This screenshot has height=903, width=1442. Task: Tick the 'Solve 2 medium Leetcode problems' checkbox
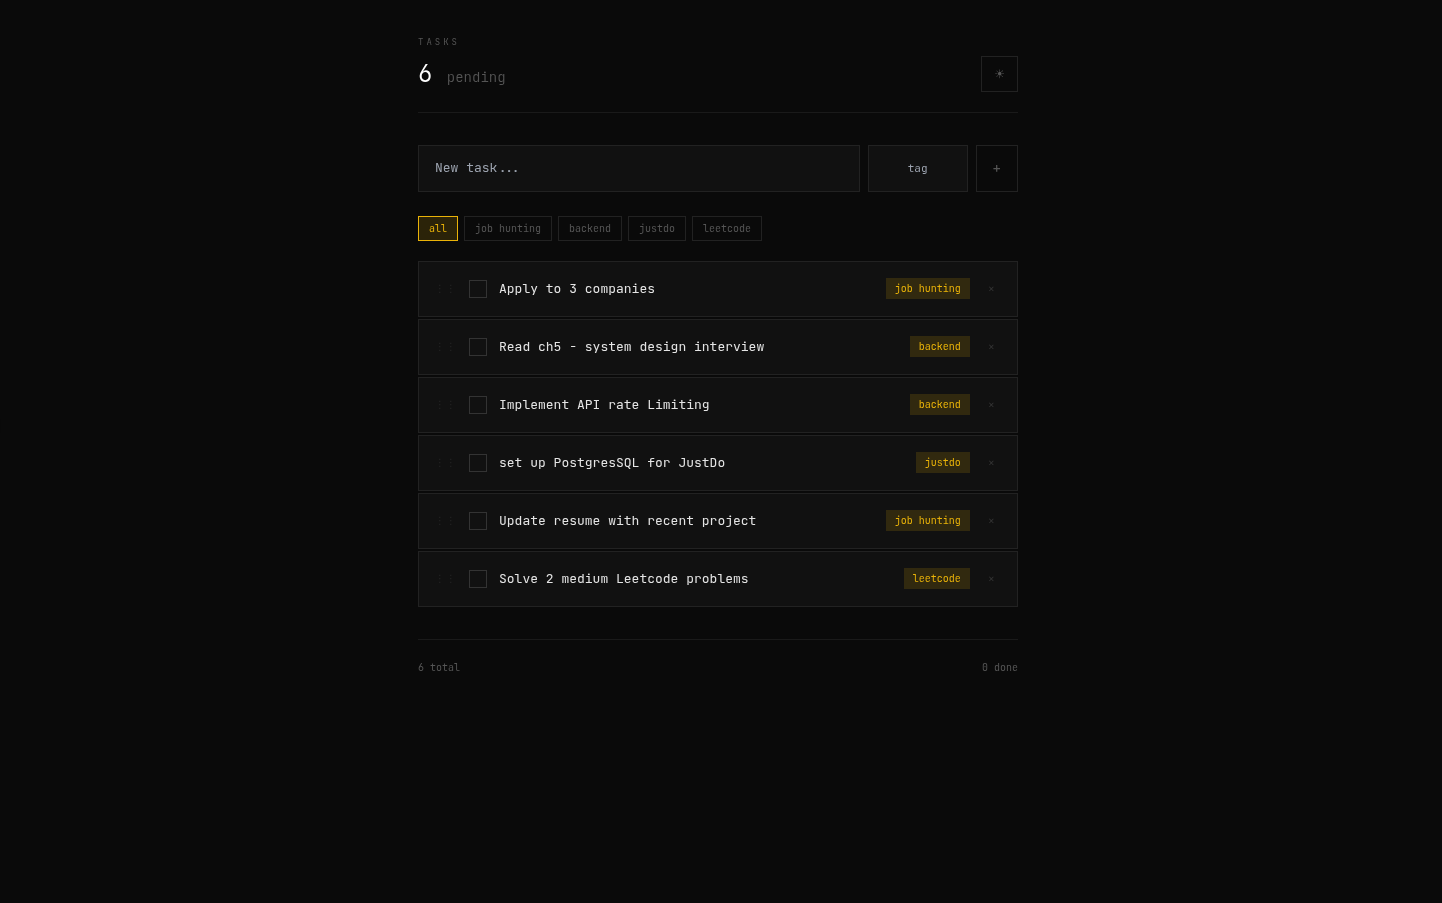pyautogui.click(x=478, y=579)
